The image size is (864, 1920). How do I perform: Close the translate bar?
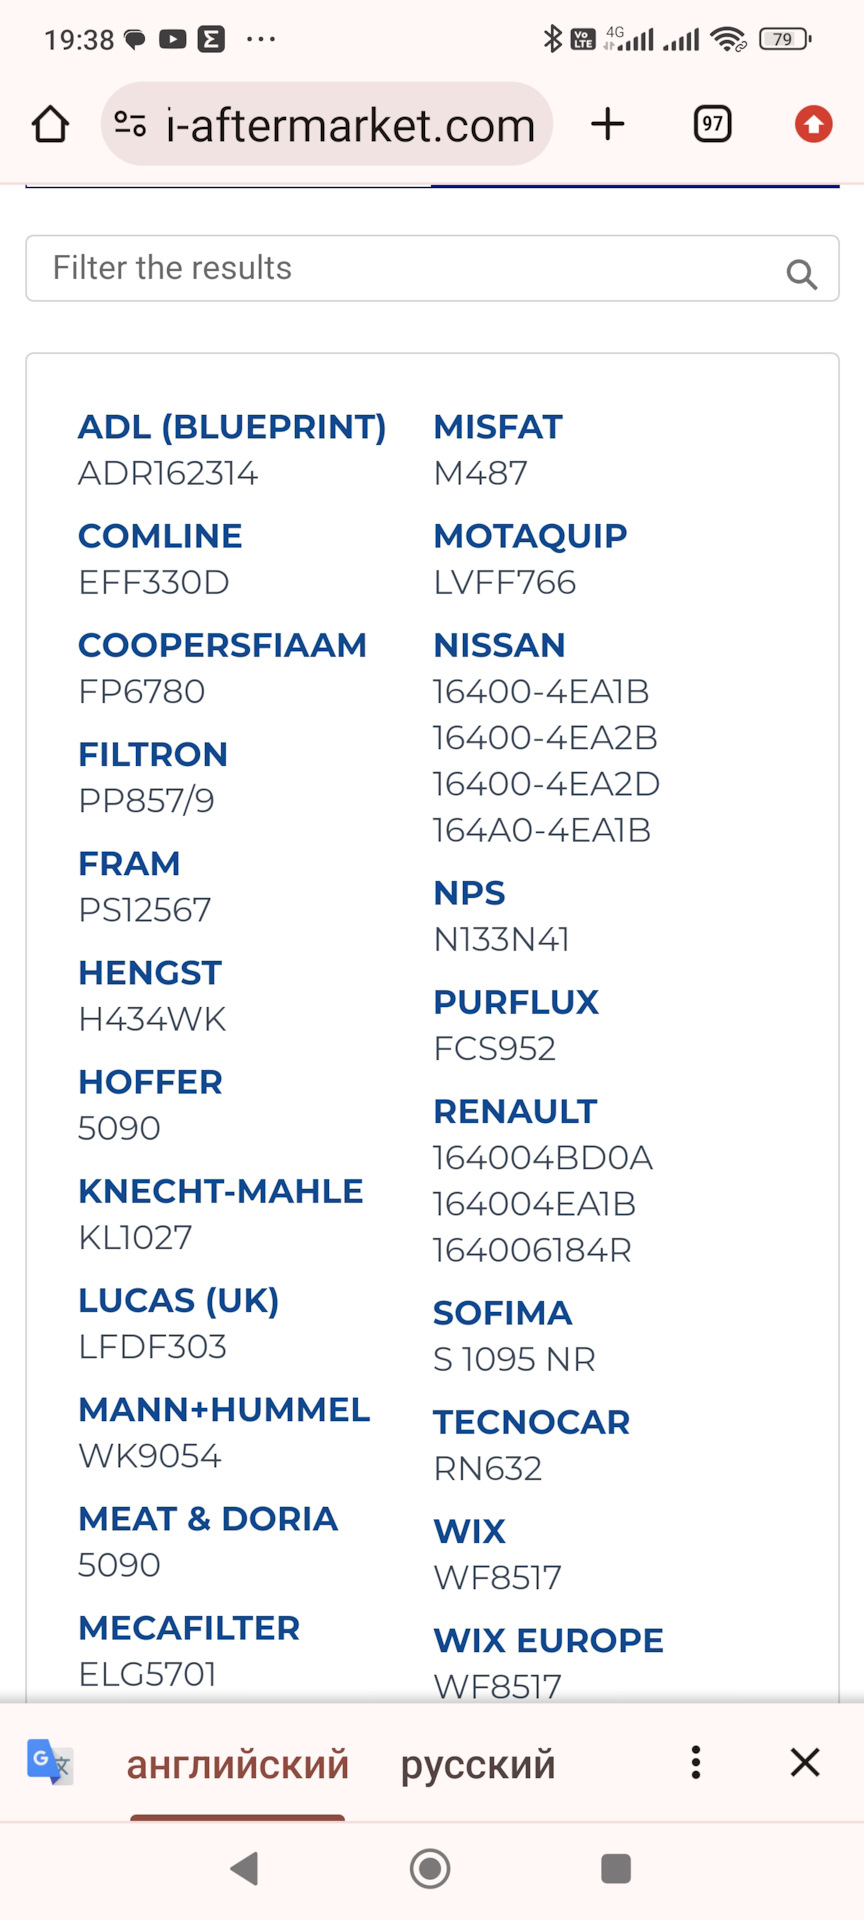[805, 1762]
